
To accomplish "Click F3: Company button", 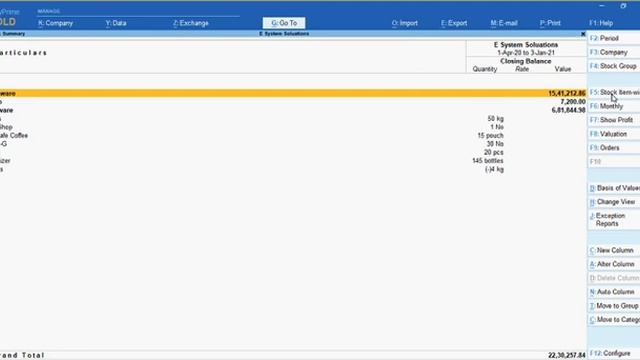I will (613, 52).
